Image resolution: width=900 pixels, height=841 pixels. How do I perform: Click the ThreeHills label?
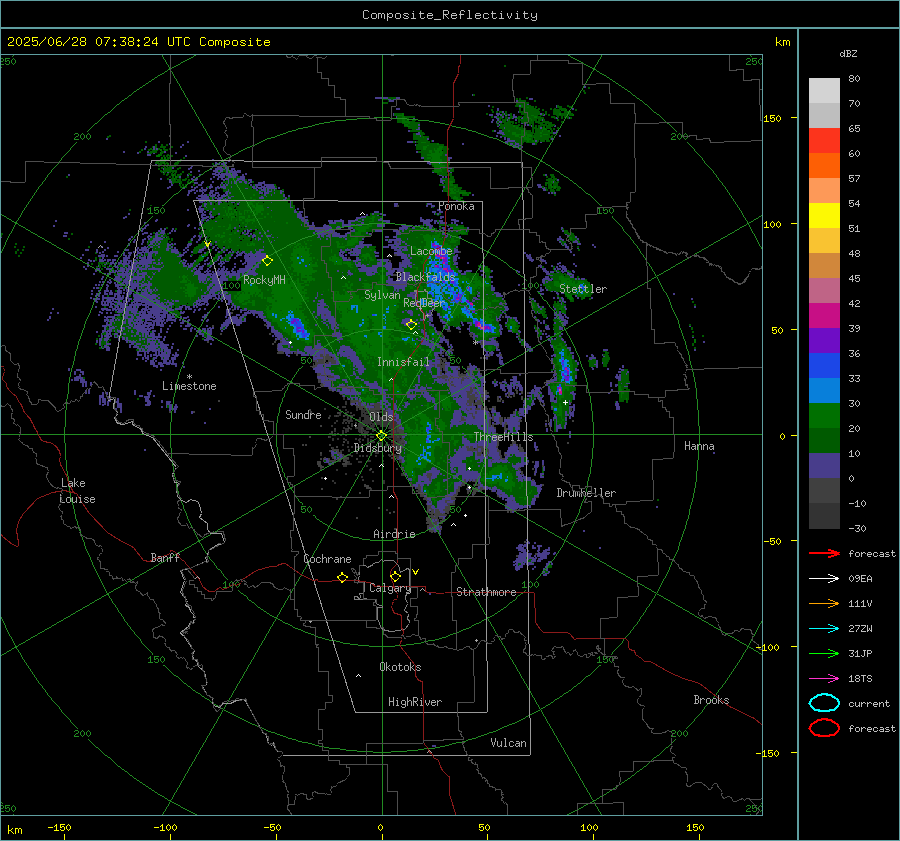point(503,437)
